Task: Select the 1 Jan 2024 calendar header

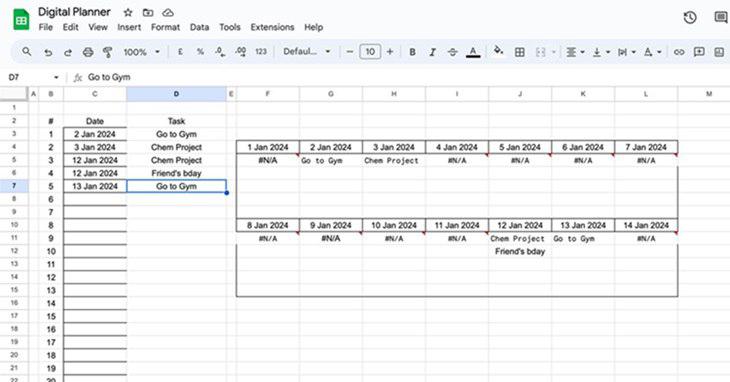Action: point(268,147)
